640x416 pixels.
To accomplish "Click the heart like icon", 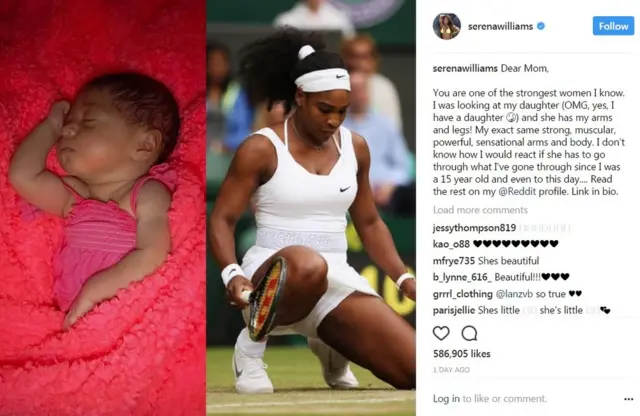I will (x=441, y=334).
